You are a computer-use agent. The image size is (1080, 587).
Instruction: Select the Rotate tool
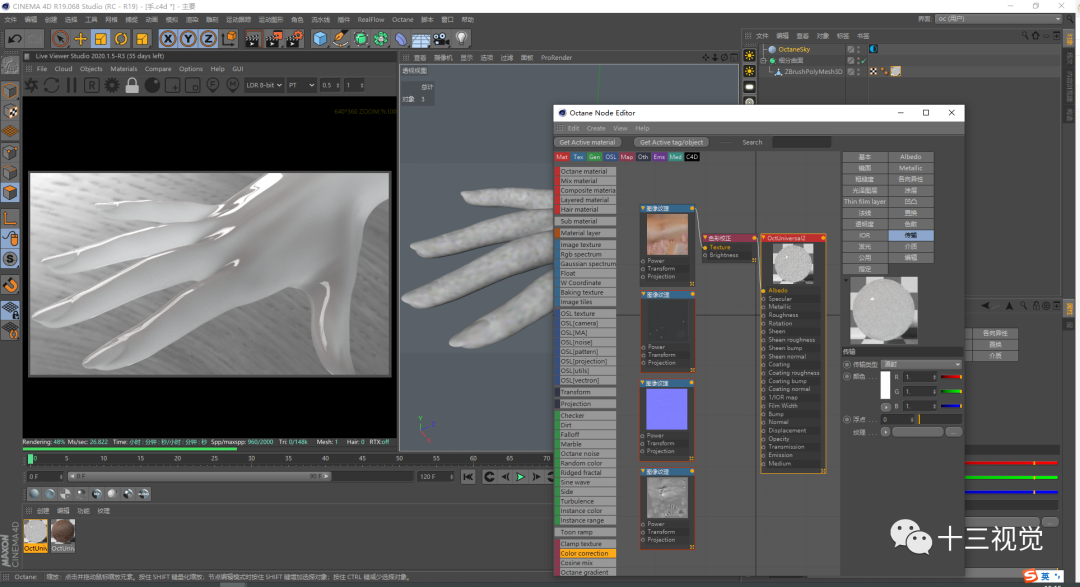pyautogui.click(x=121, y=39)
